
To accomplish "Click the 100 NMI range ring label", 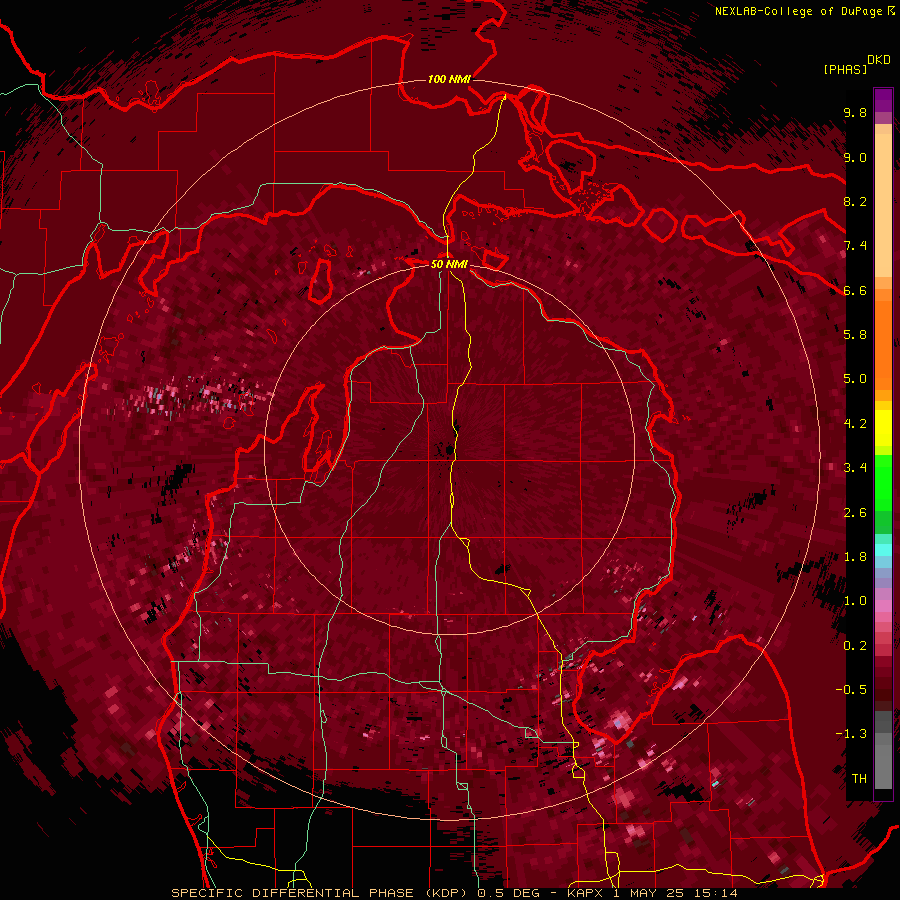I will 449,79.
